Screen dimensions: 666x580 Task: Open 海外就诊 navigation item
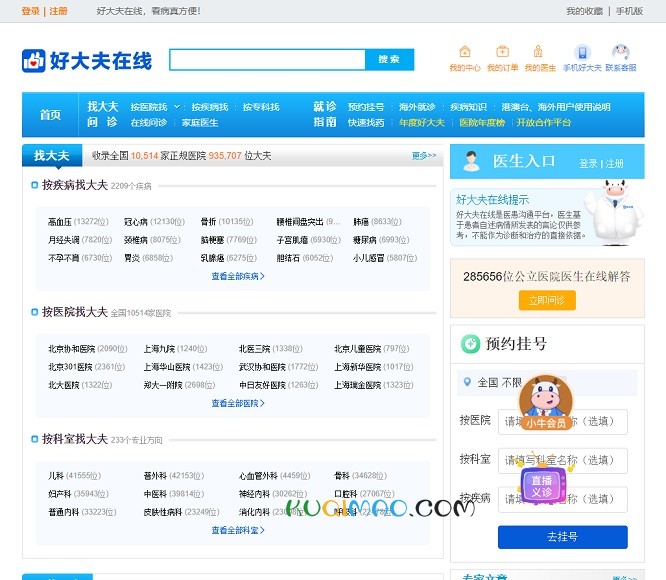pyautogui.click(x=417, y=107)
